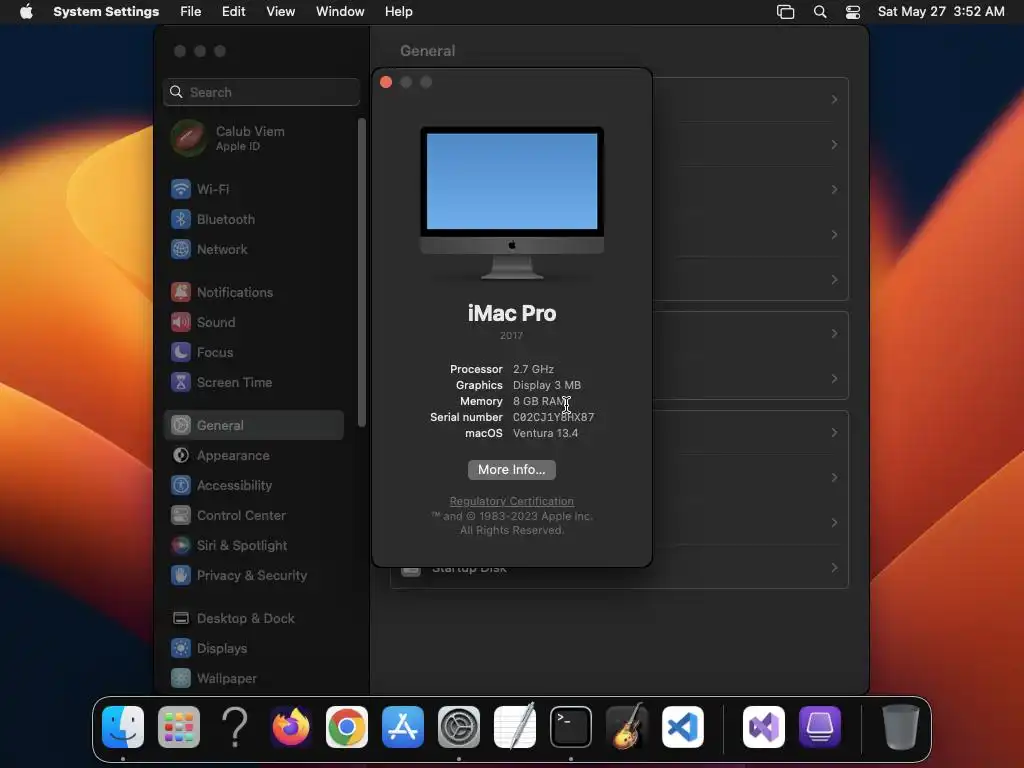Open the Help menu

[398, 12]
